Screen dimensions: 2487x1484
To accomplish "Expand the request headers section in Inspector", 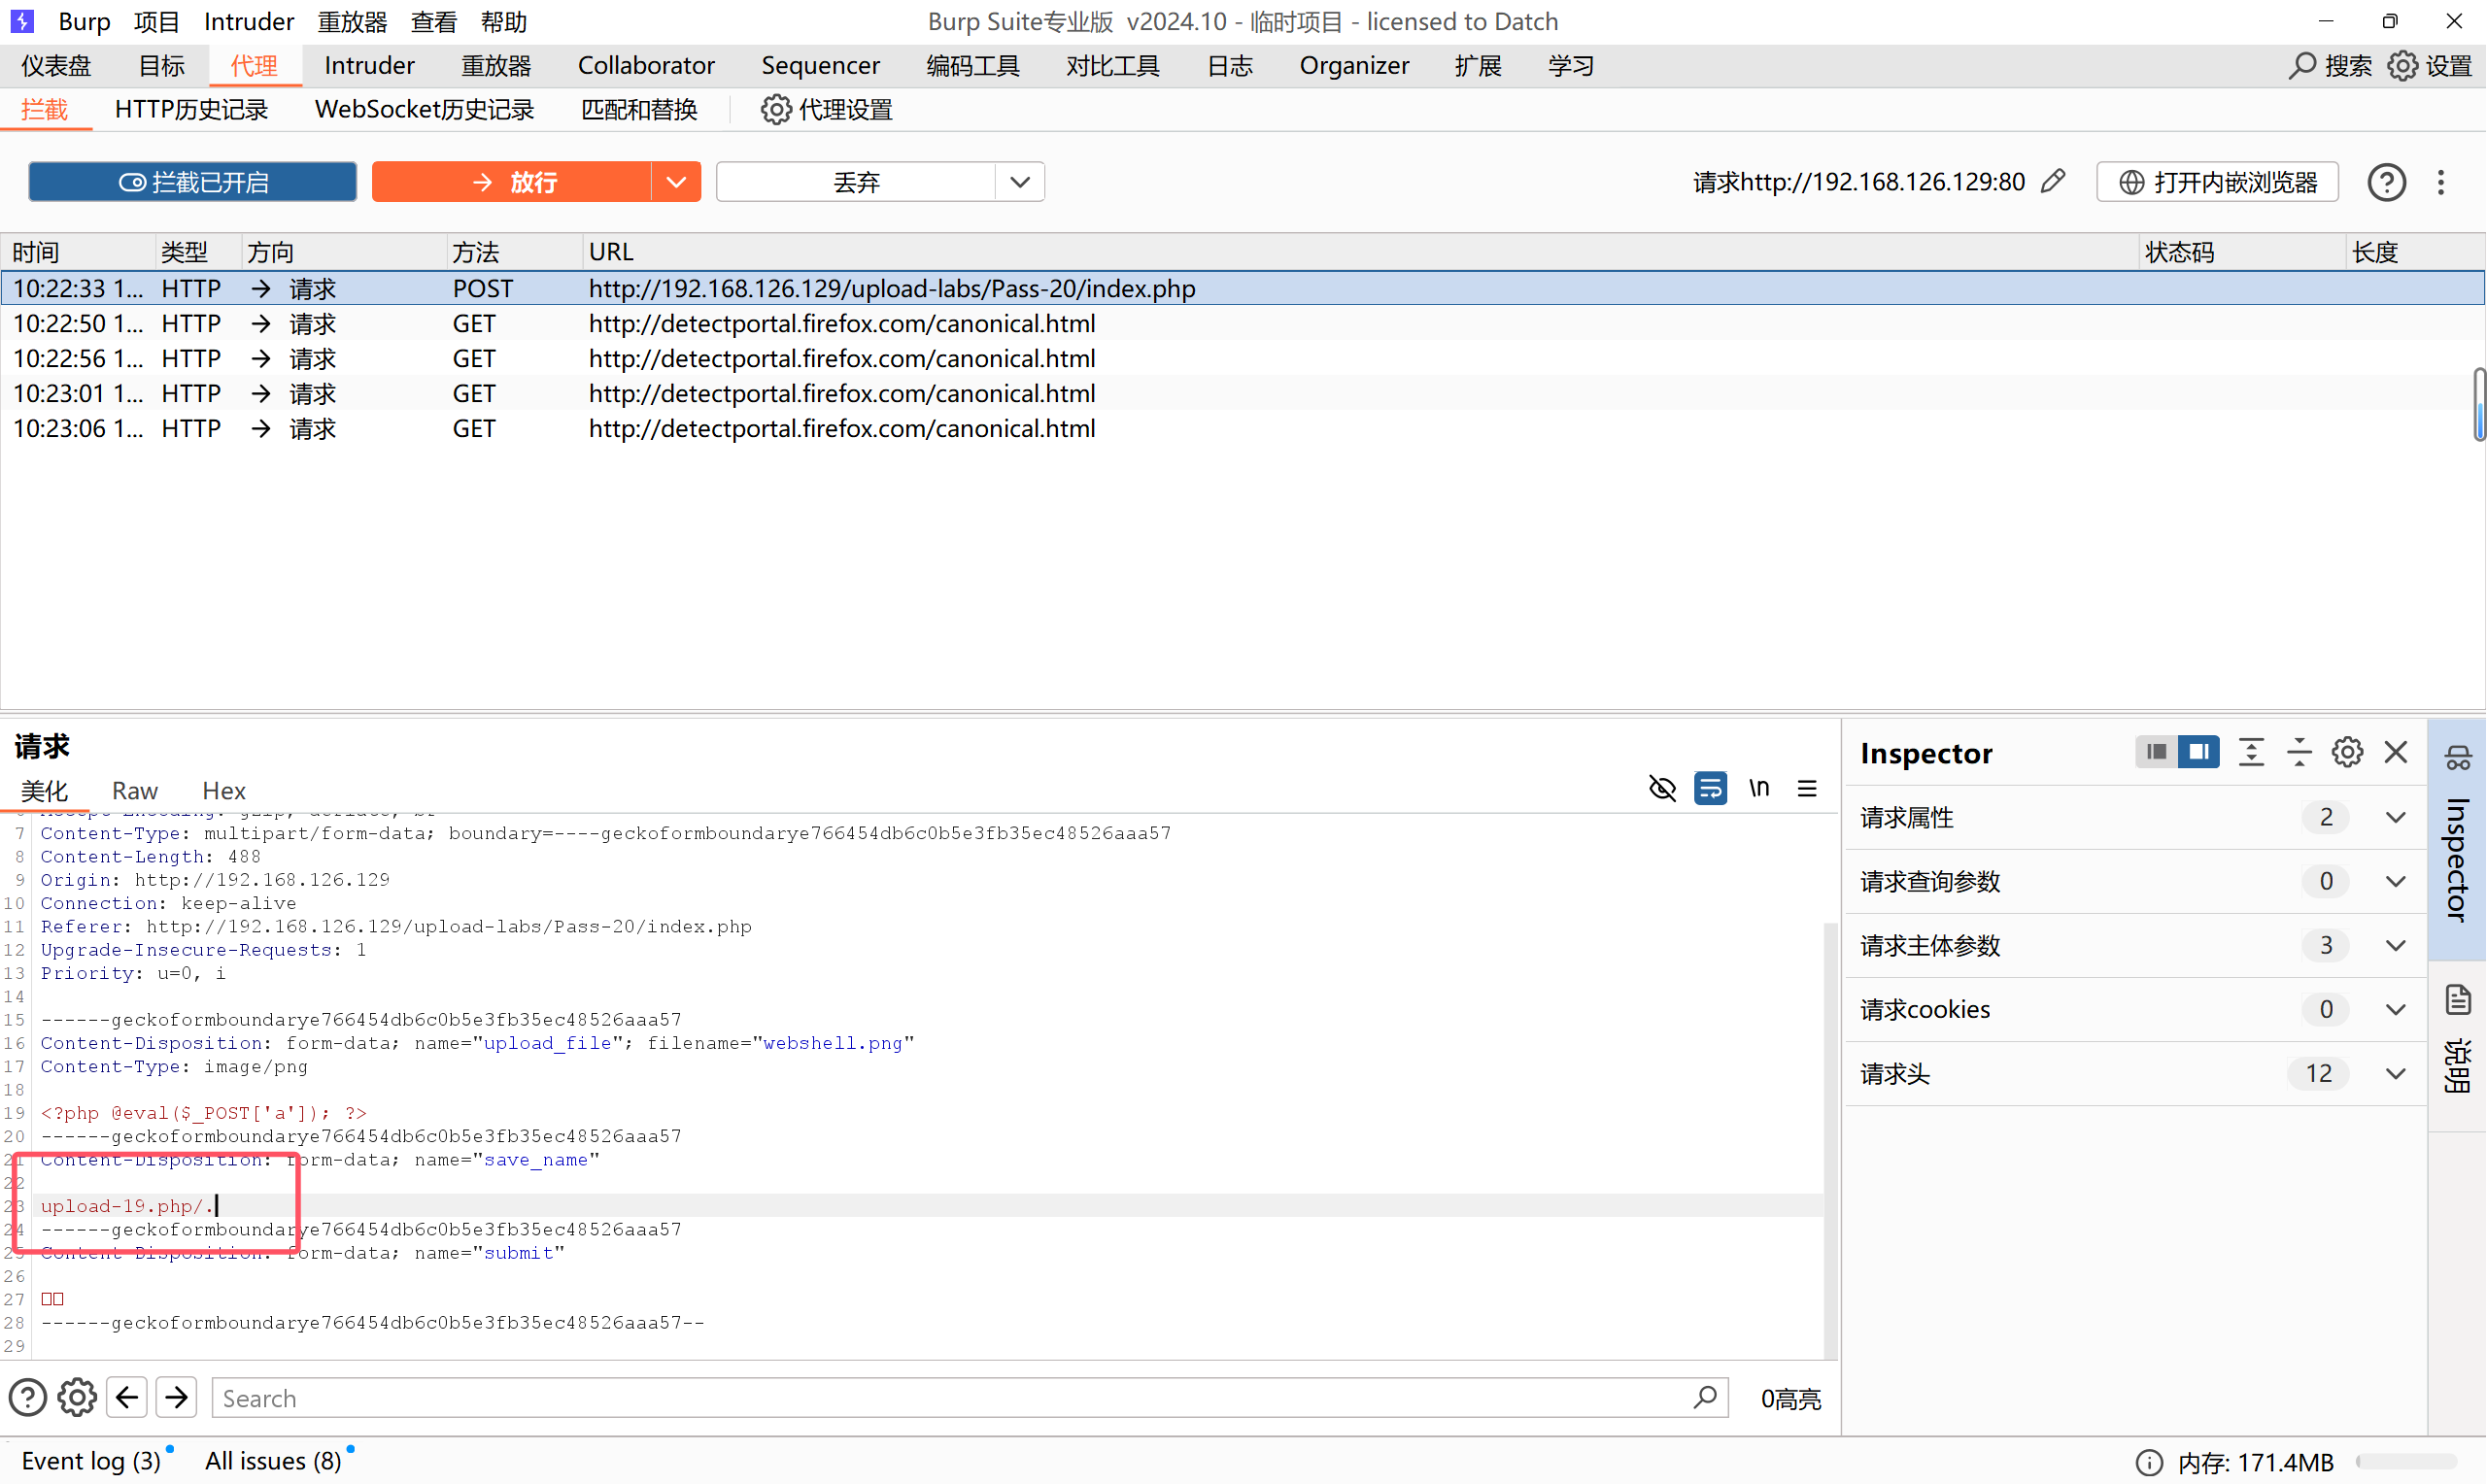I will click(2395, 1074).
